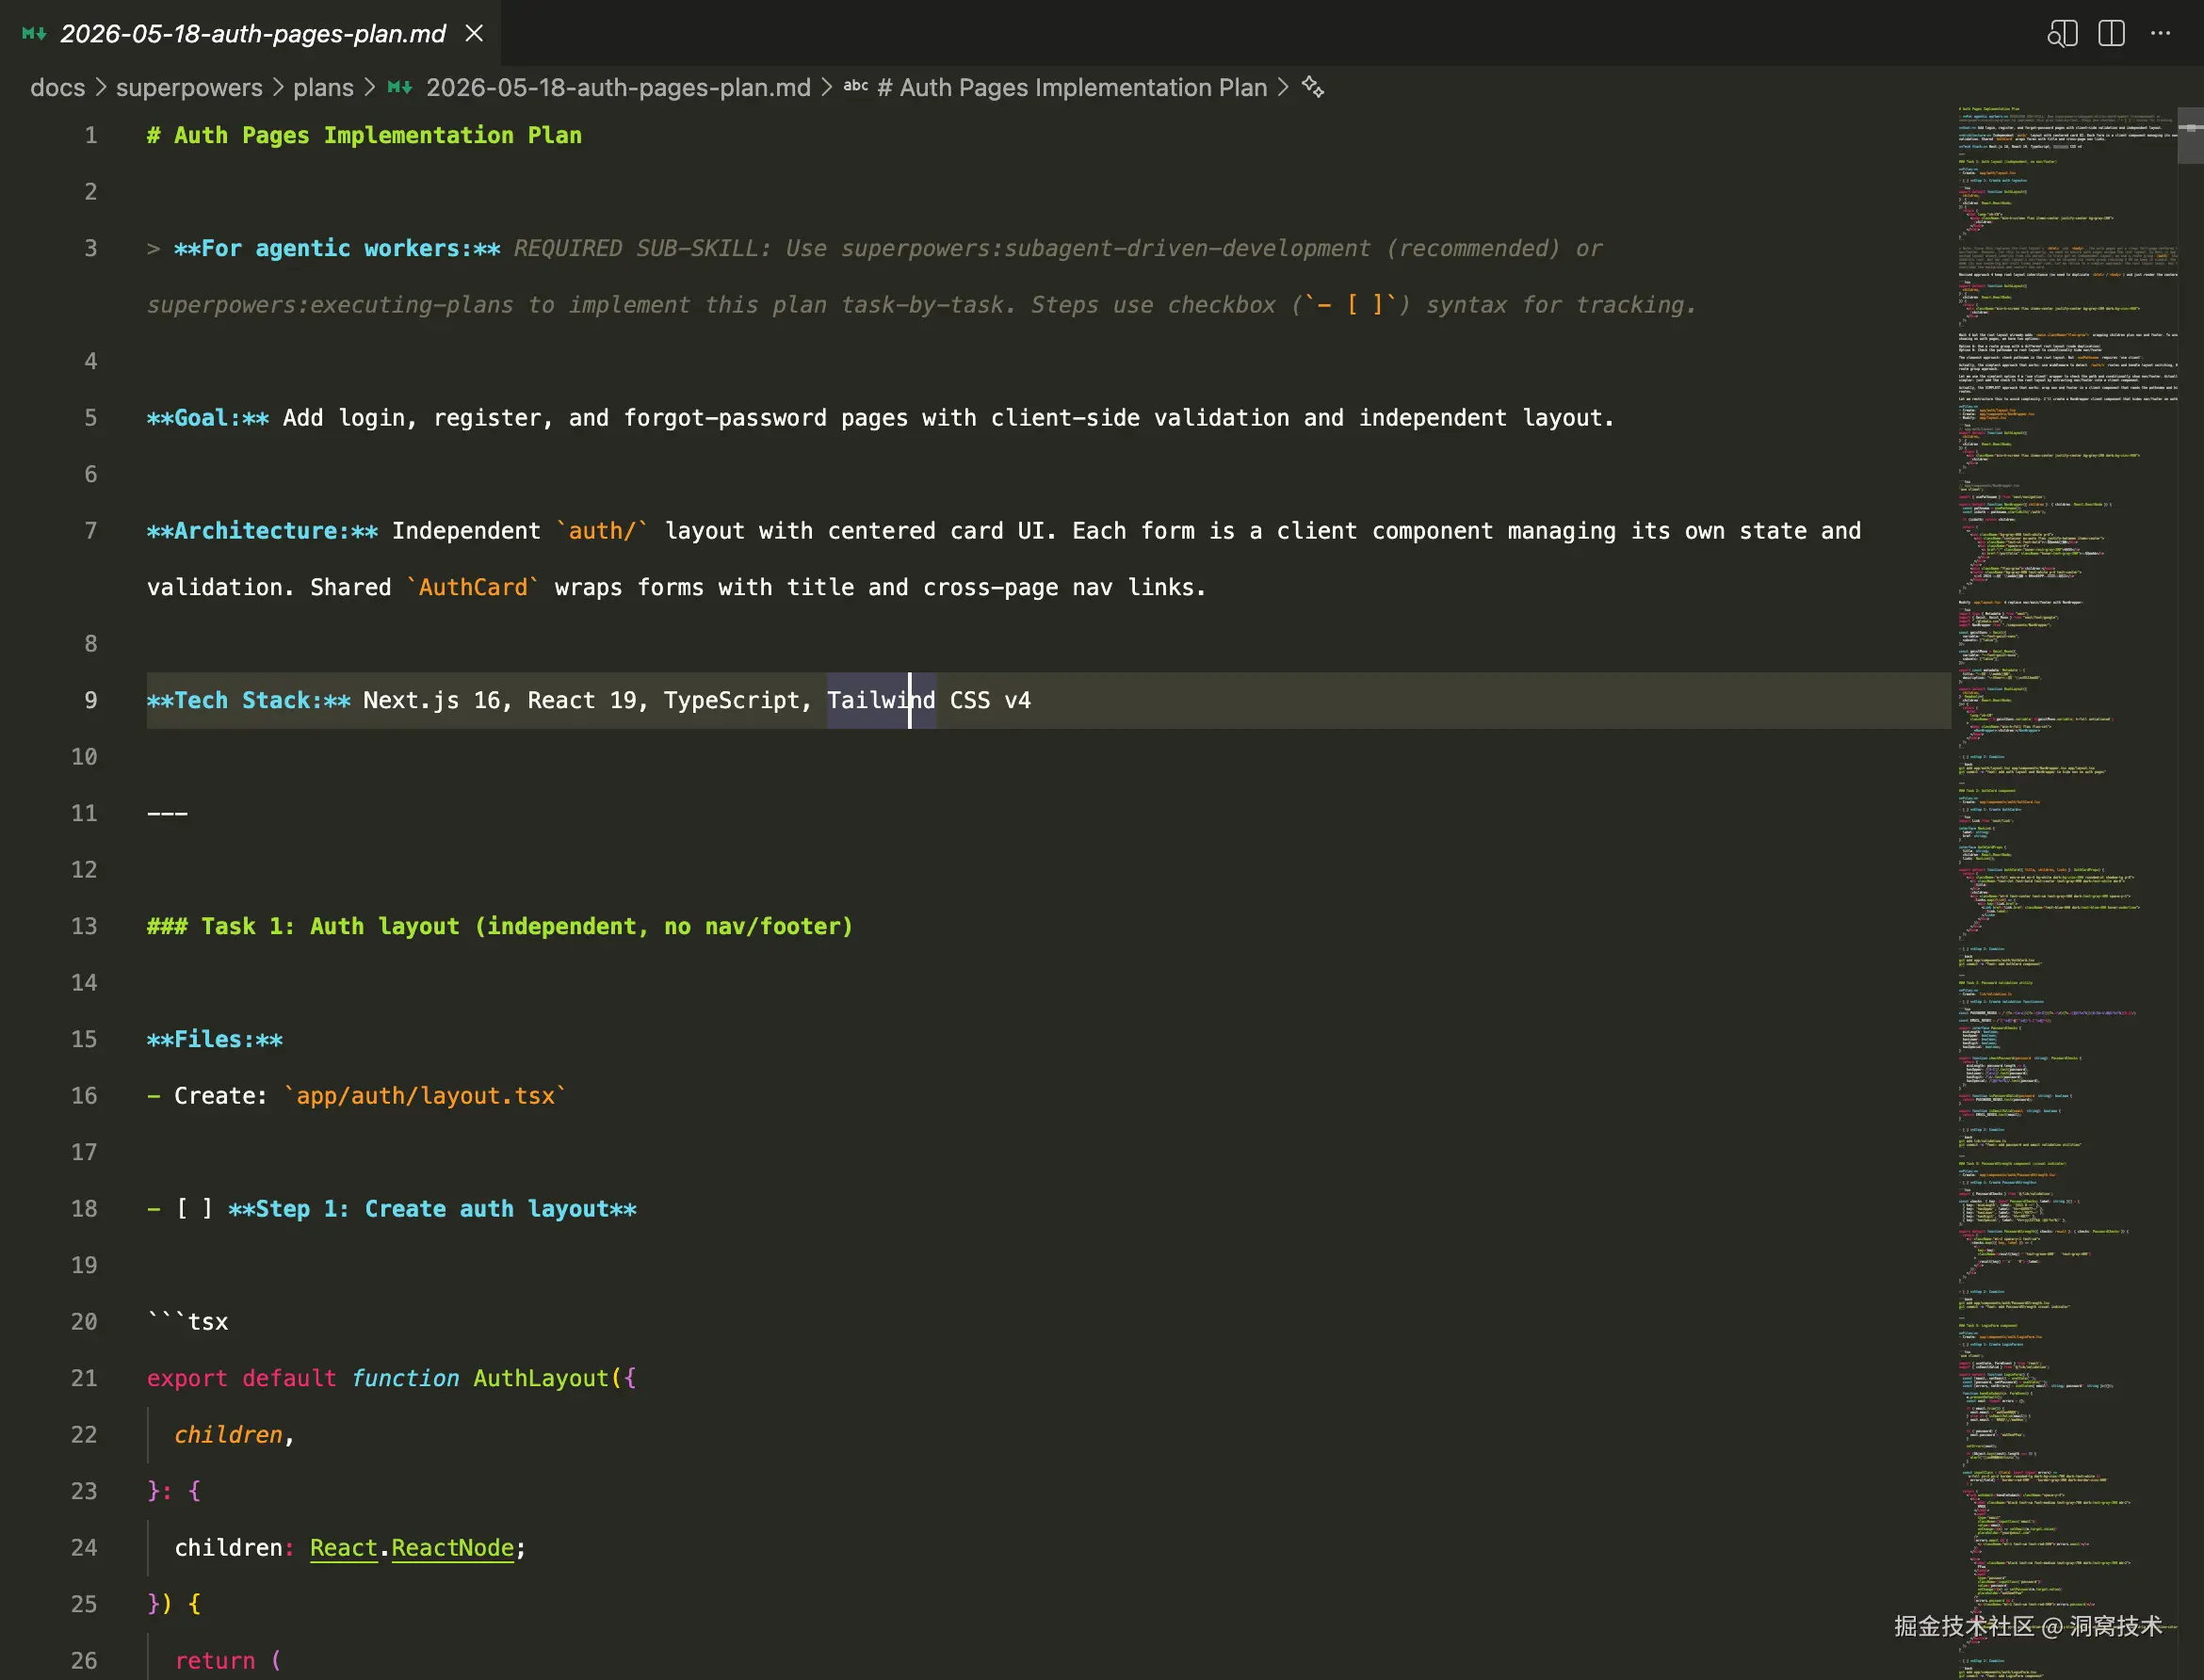Click the 'return' keyword on line 26
This screenshot has width=2204, height=1680.
tap(215, 1661)
